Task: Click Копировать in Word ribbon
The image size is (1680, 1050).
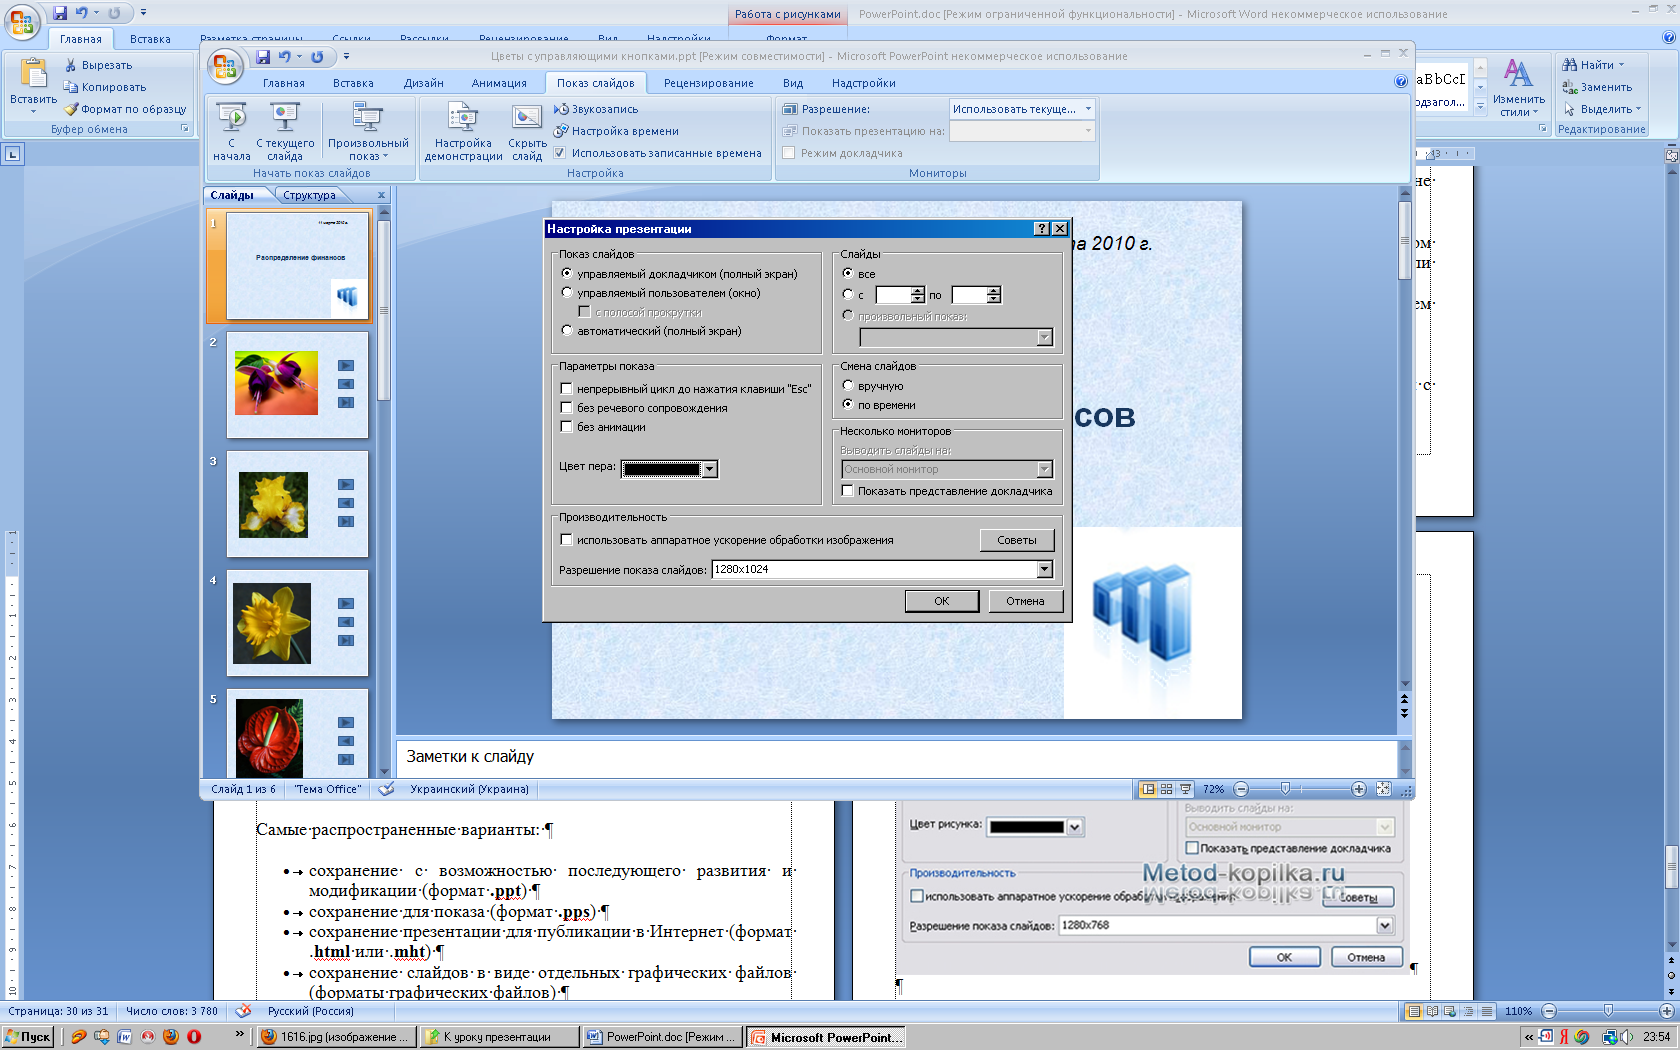Action: coord(105,87)
